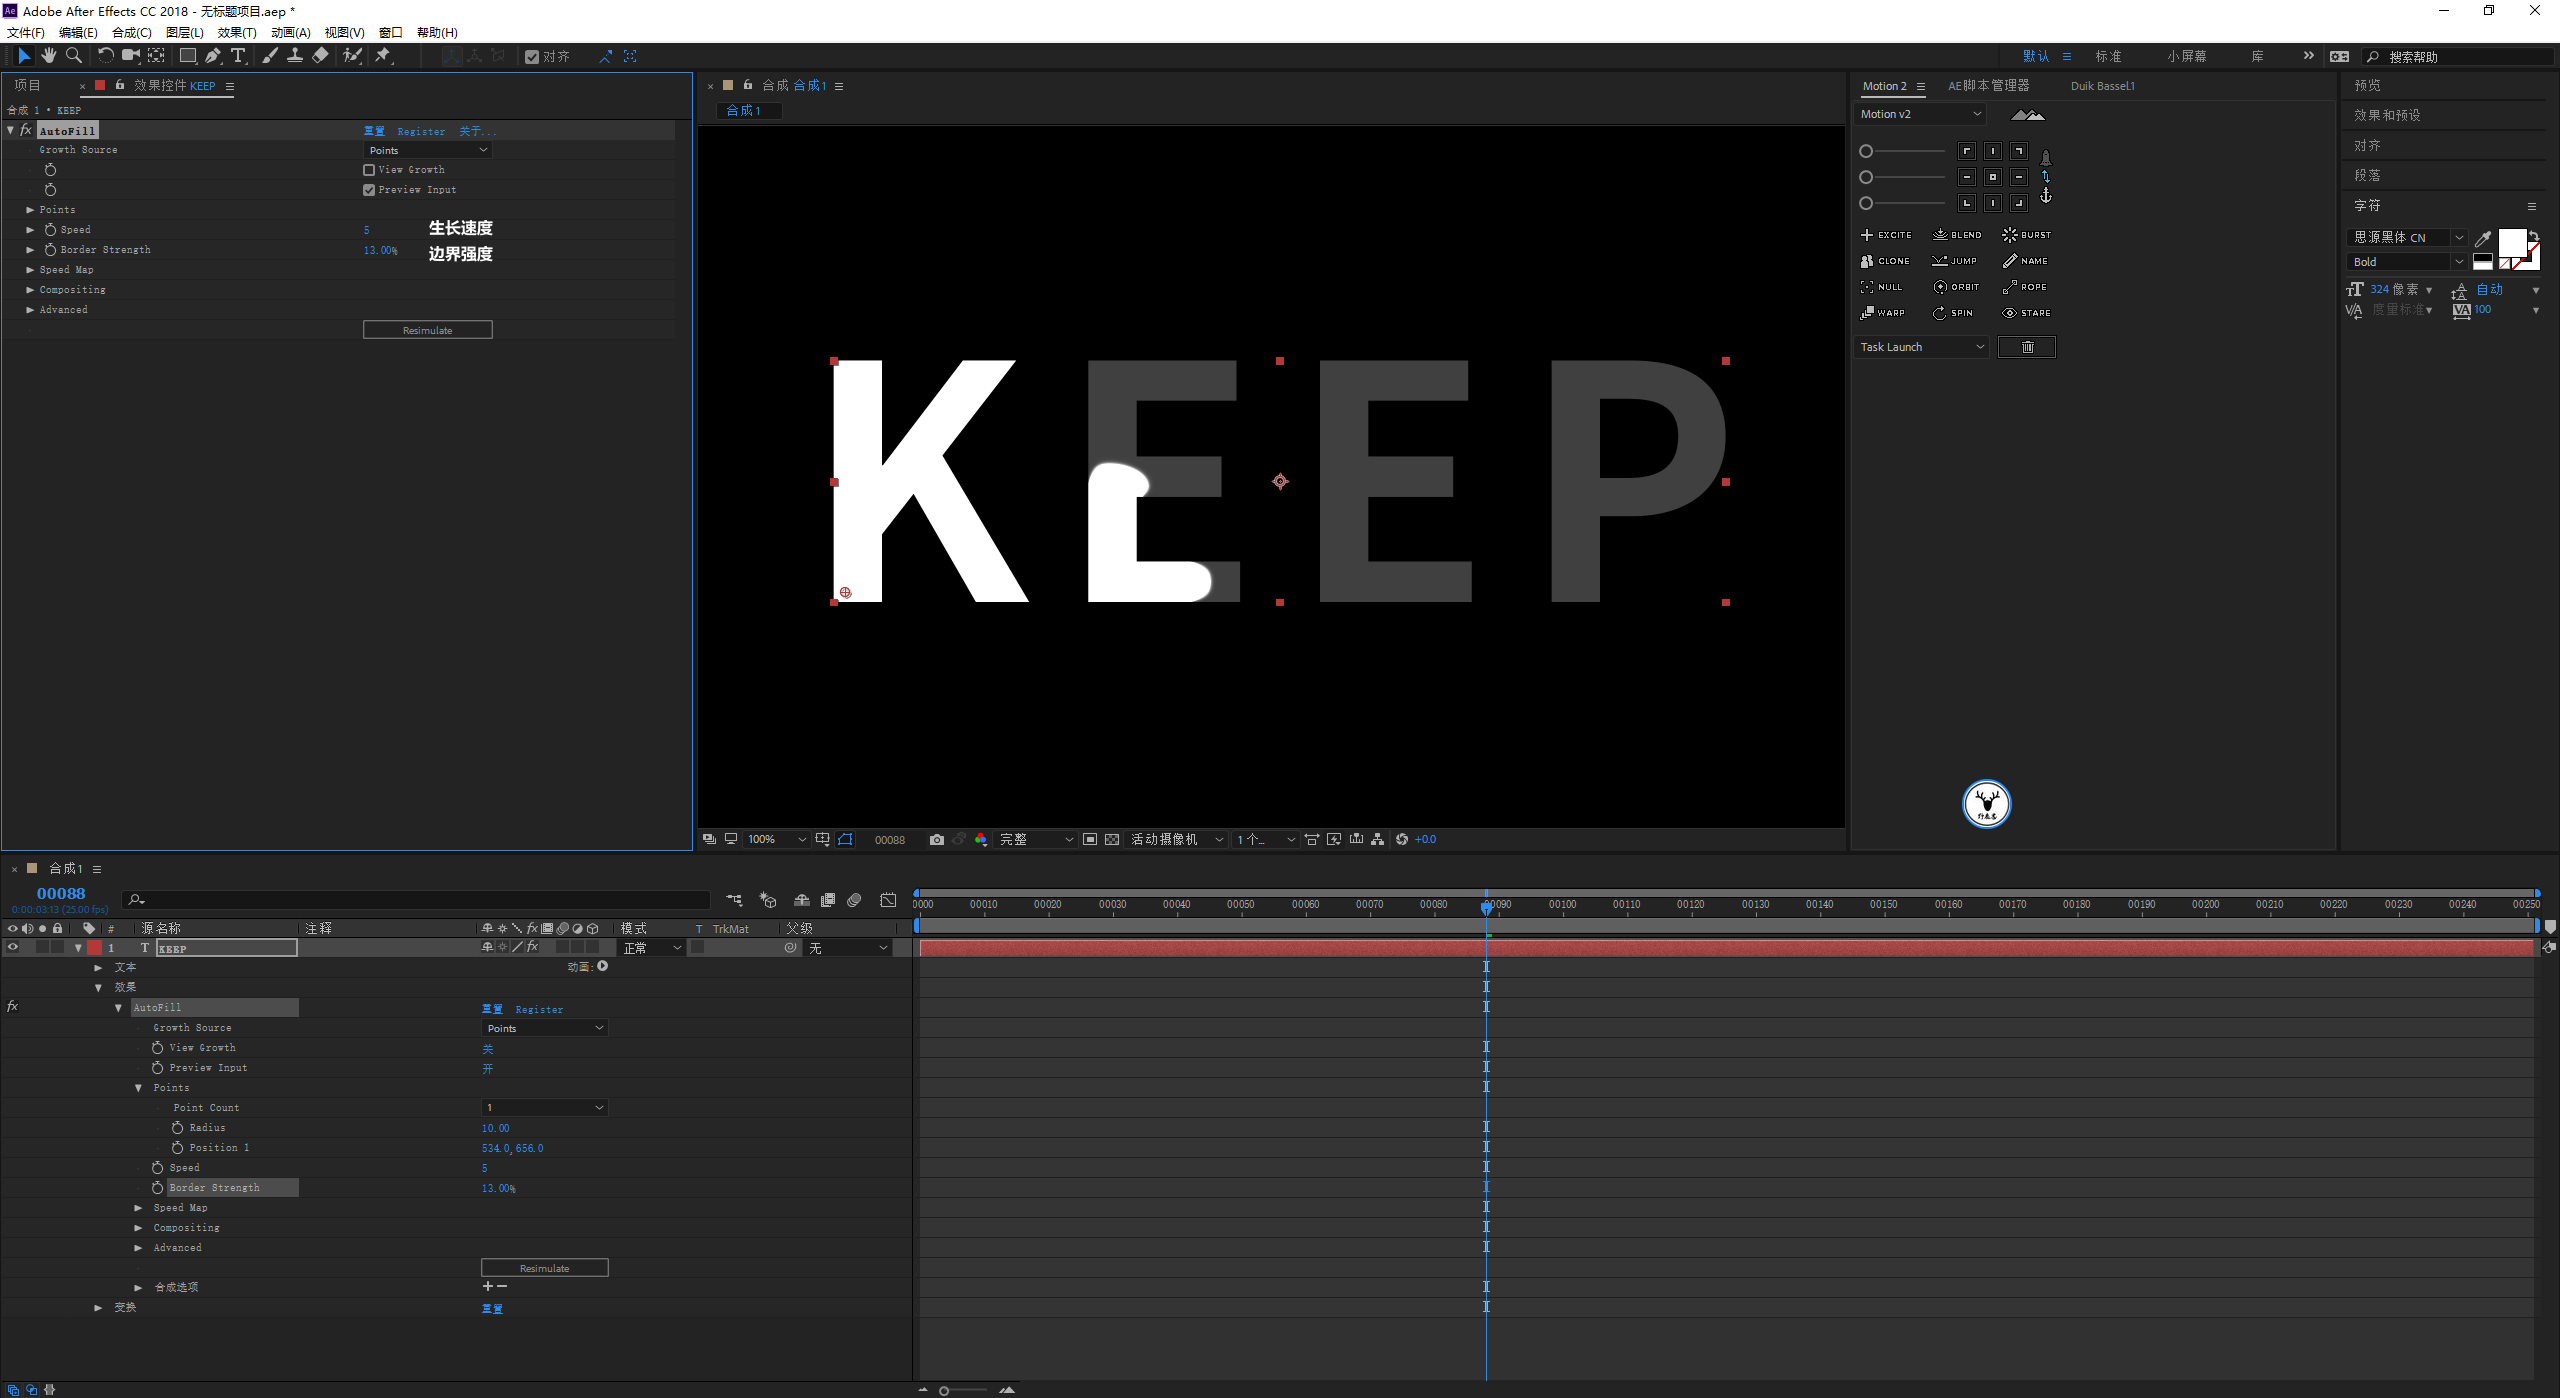Hide the KEEP layer with eye toggle
Viewport: 2560px width, 1398px height.
click(12, 947)
